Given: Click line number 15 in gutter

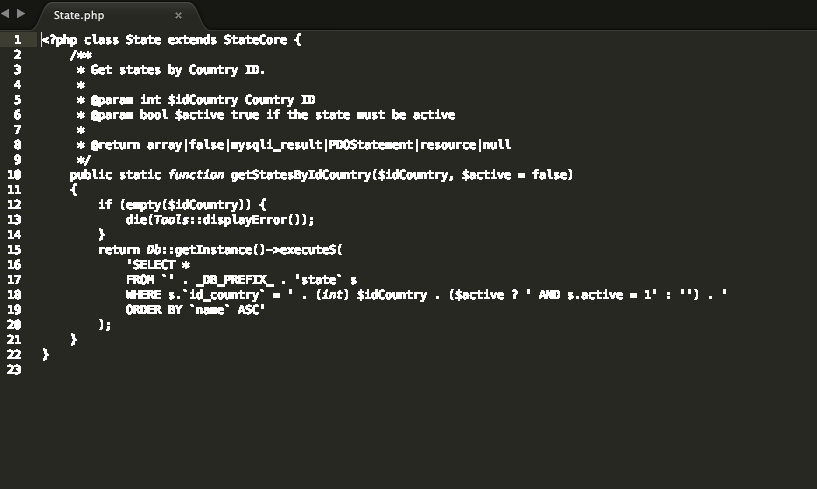Looking at the screenshot, I should tap(14, 250).
